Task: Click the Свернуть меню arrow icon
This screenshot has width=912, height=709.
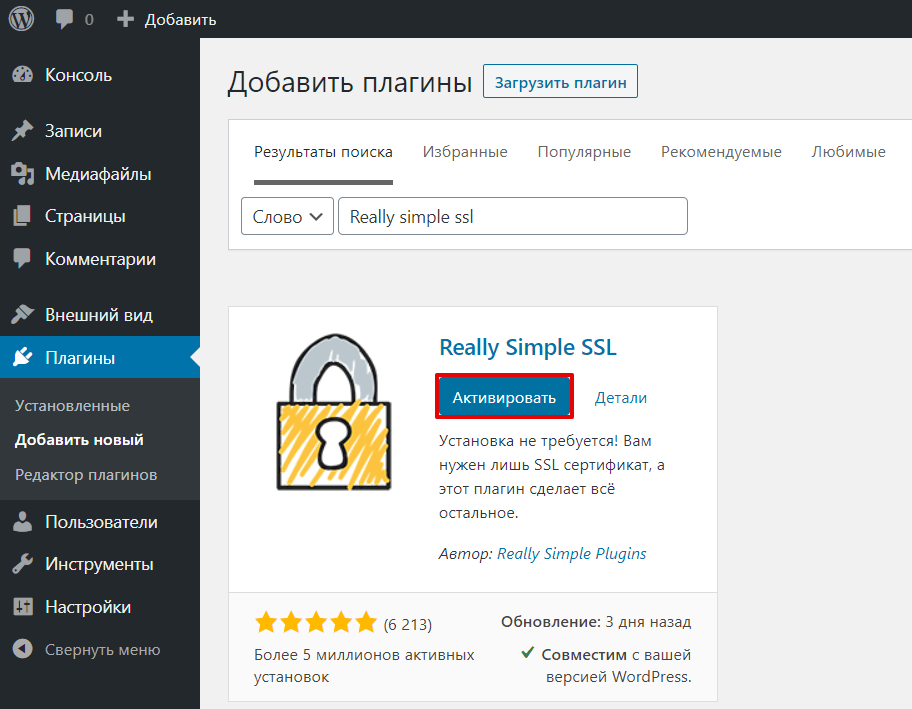Action: click(23, 649)
